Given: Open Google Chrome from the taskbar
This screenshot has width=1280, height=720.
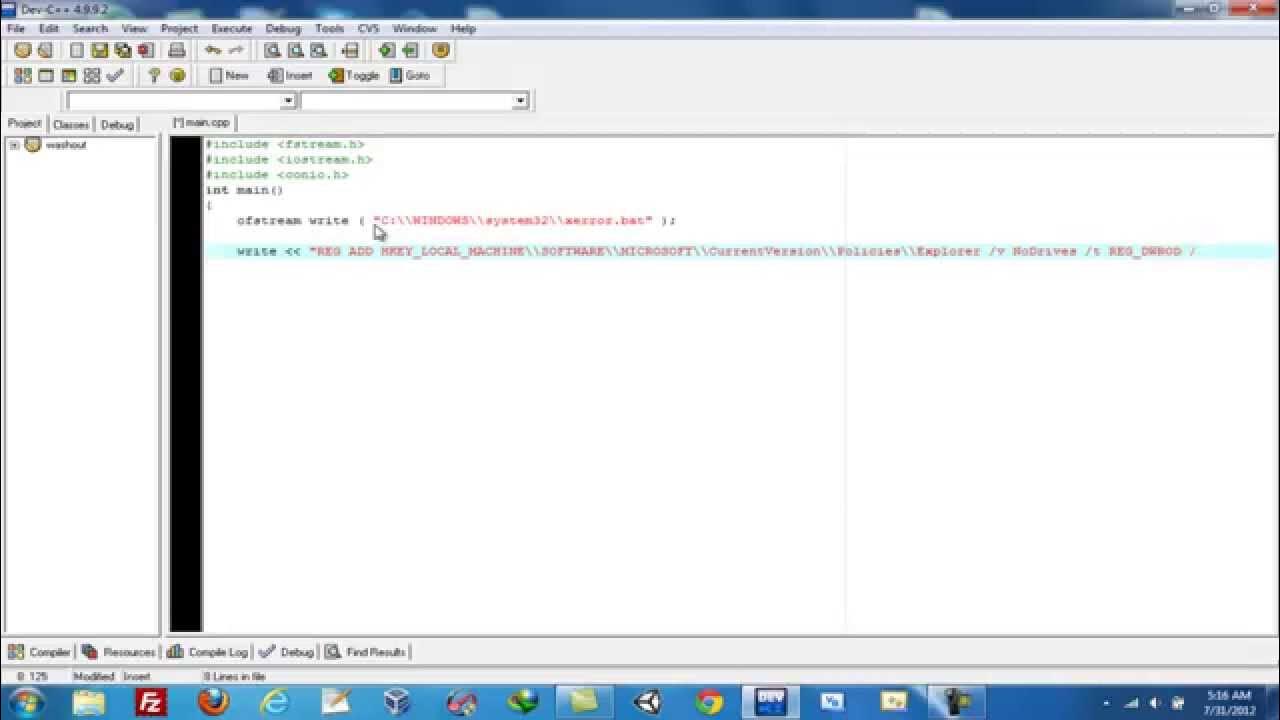Looking at the screenshot, I should [x=709, y=702].
